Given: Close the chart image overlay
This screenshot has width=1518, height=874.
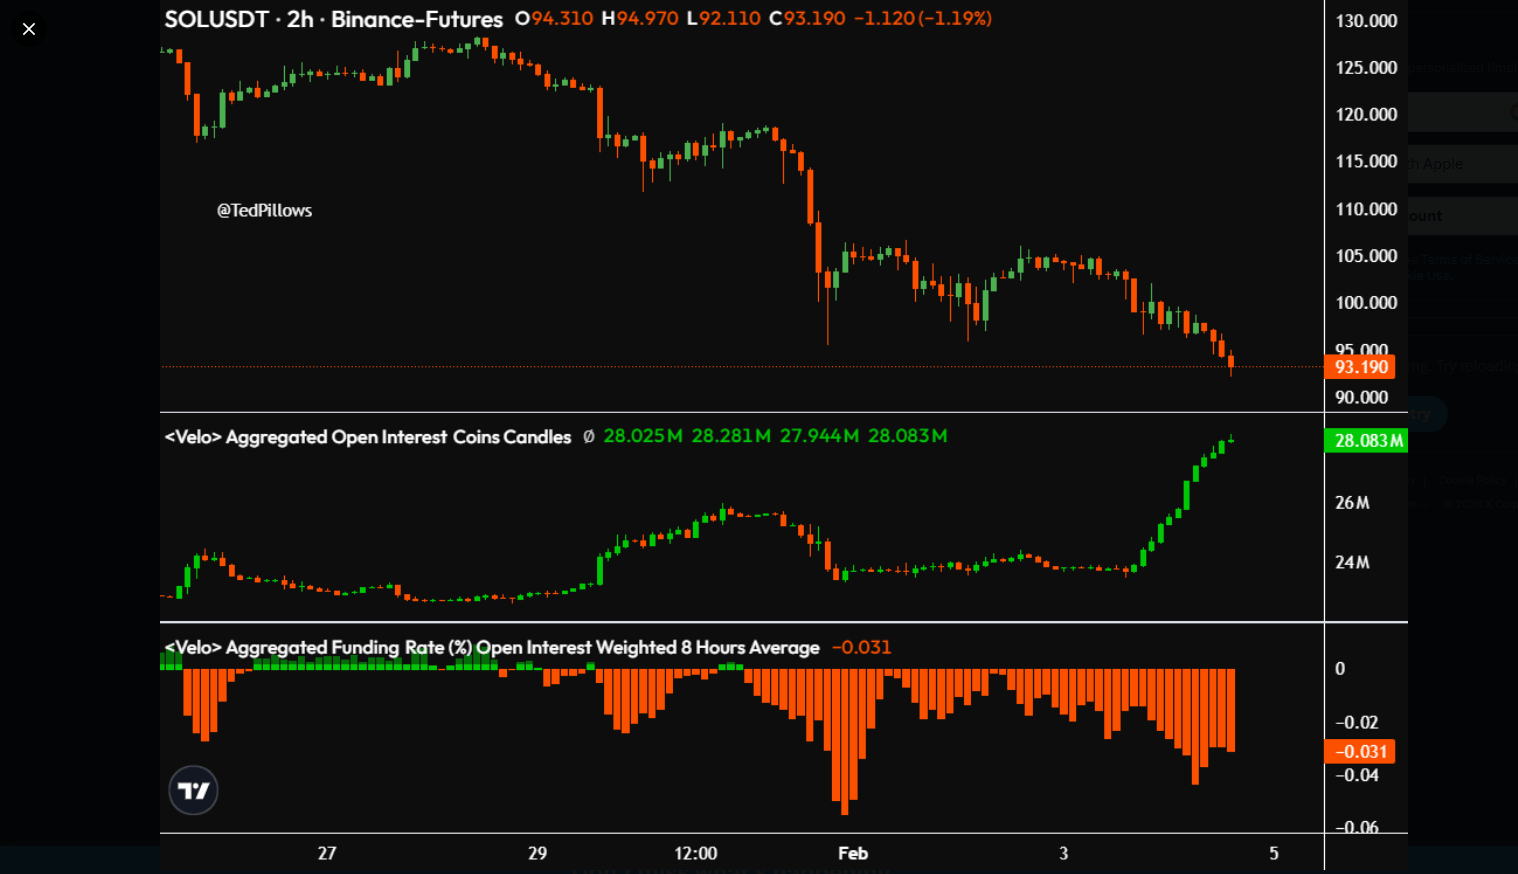Looking at the screenshot, I should pyautogui.click(x=28, y=28).
